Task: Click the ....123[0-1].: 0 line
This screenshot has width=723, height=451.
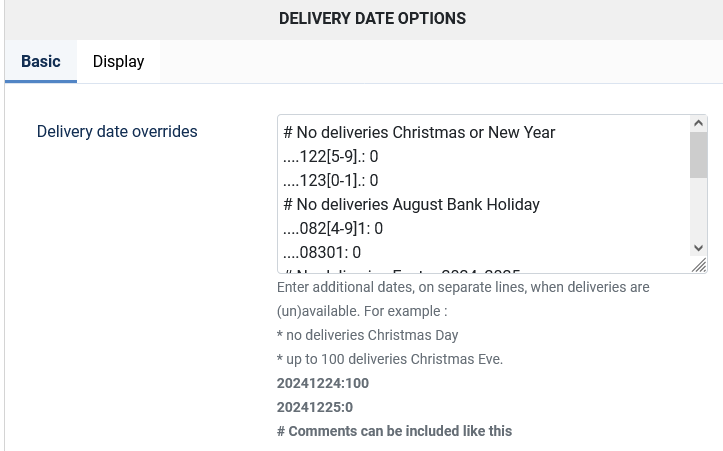Action: [331, 180]
